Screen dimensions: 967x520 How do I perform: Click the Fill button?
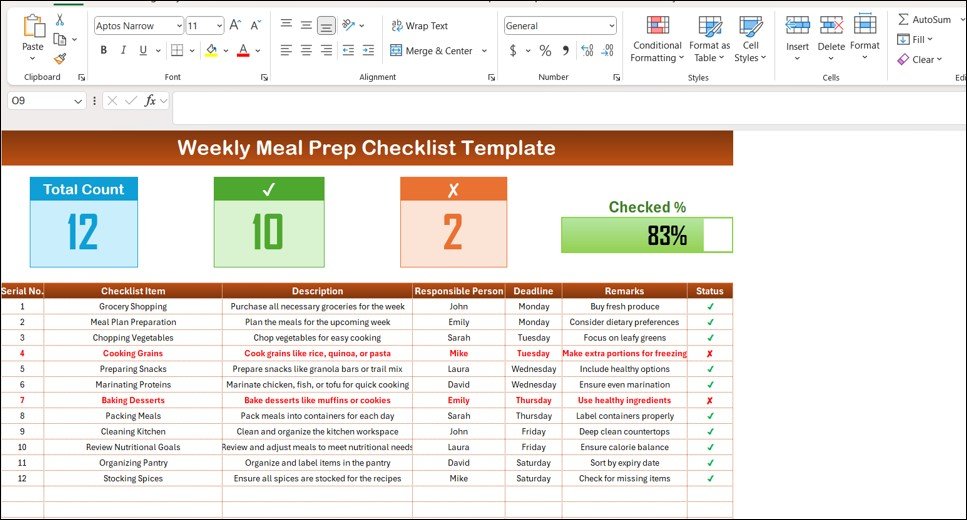pyautogui.click(x=915, y=39)
